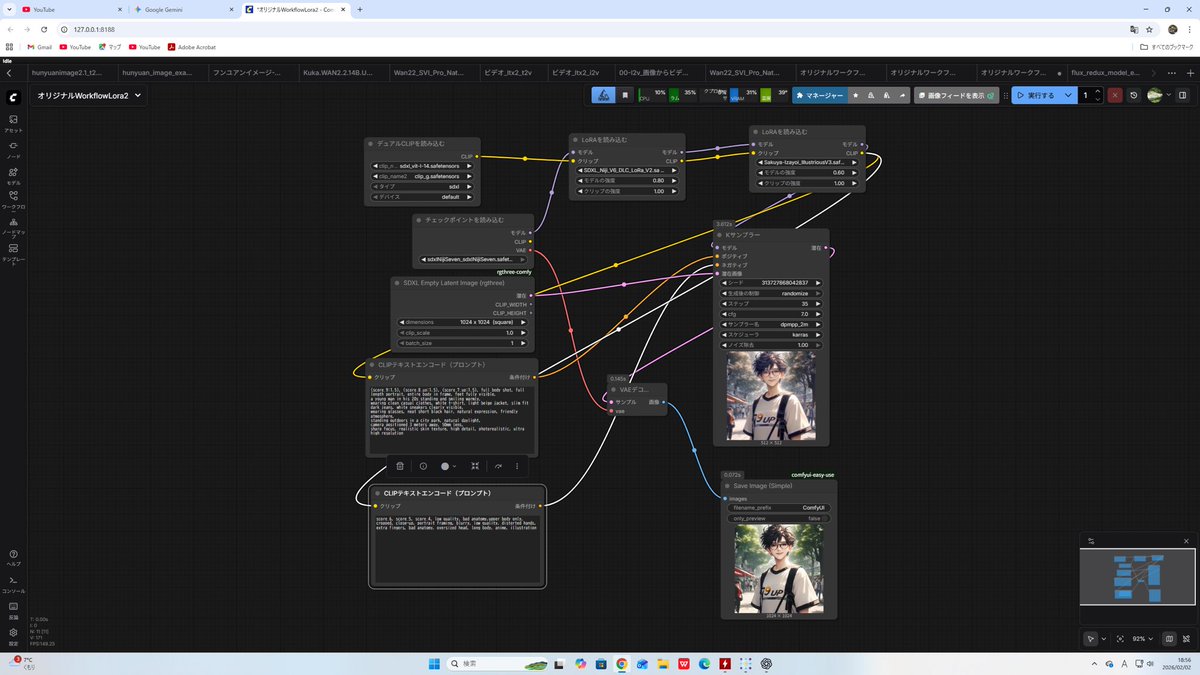Screen dimensions: 1200x675
Task: Open minimap settings sliders icon
Action: 1091,541
